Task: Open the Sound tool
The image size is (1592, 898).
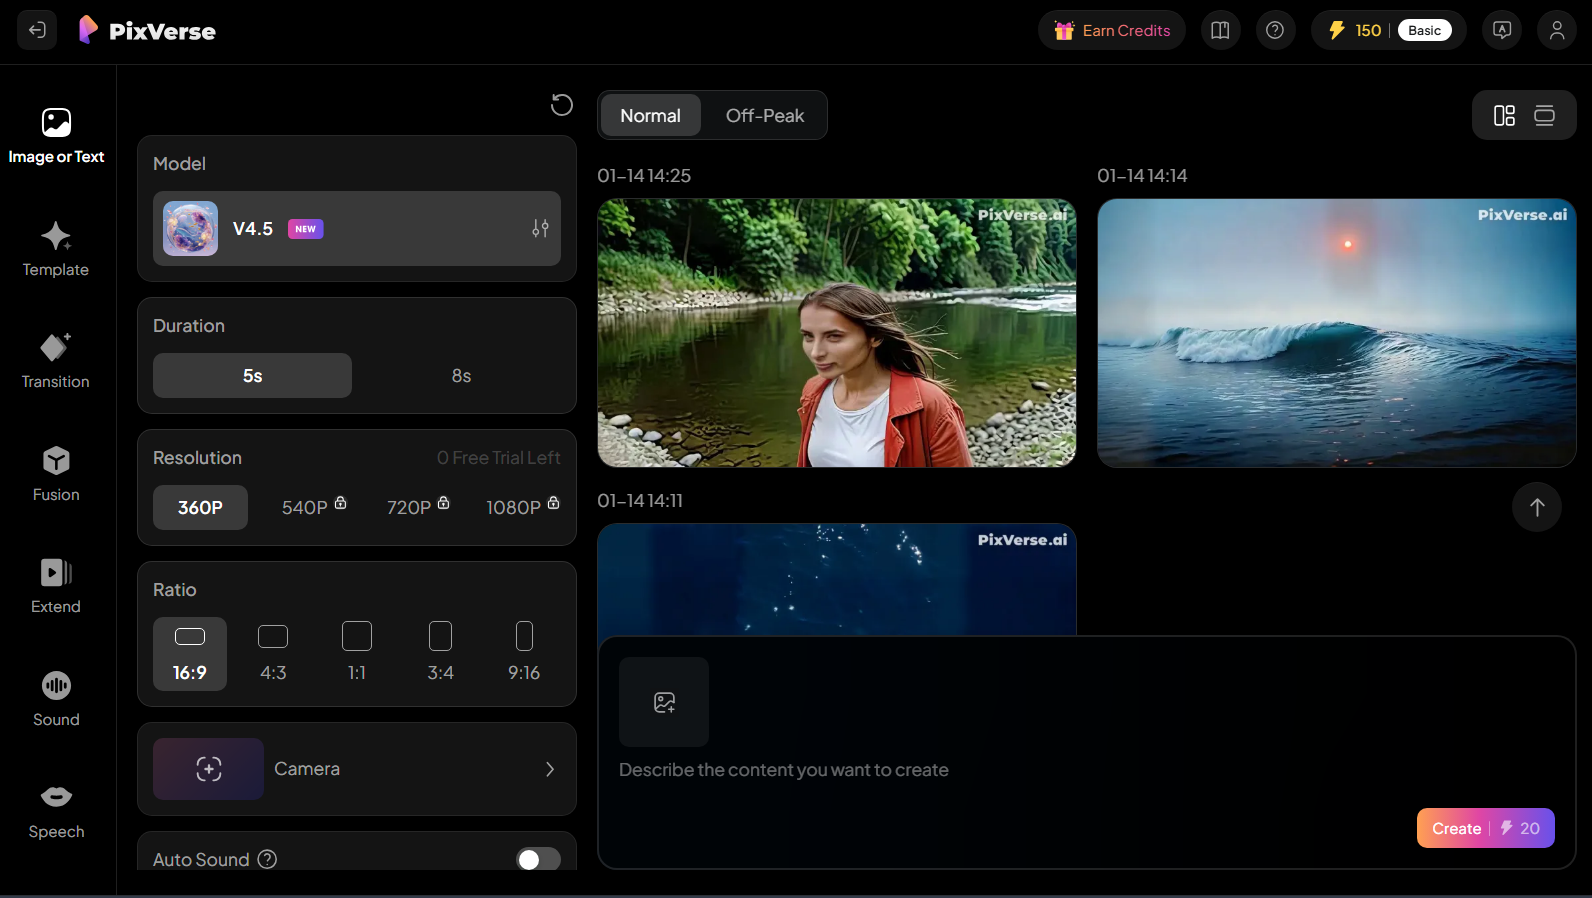Action: click(56, 699)
